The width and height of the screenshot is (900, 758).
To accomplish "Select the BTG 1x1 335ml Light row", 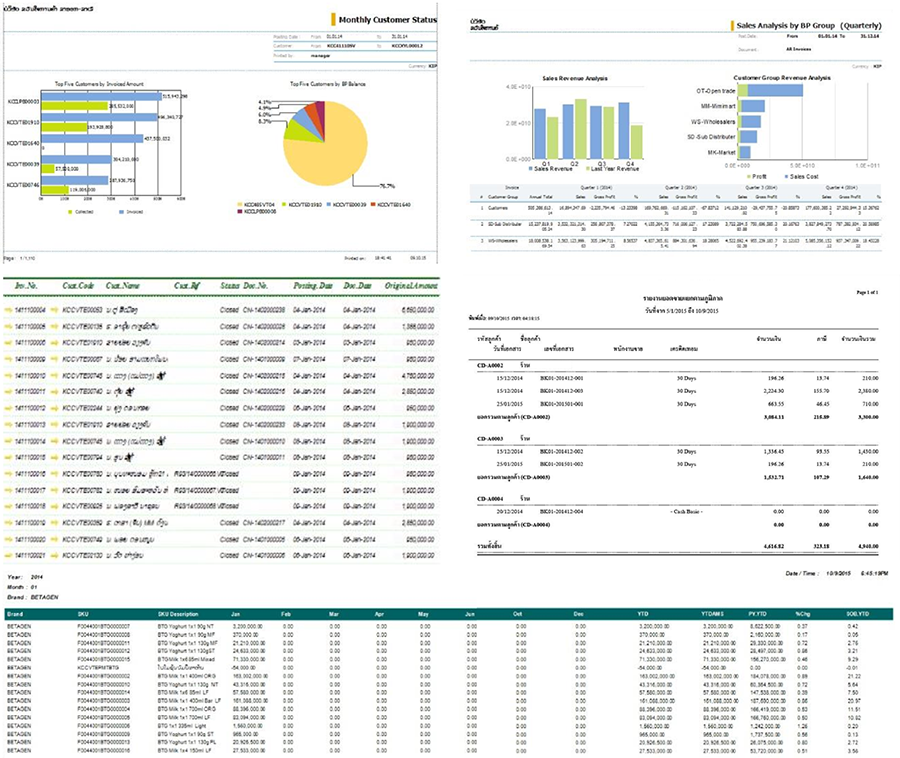I will point(448,726).
